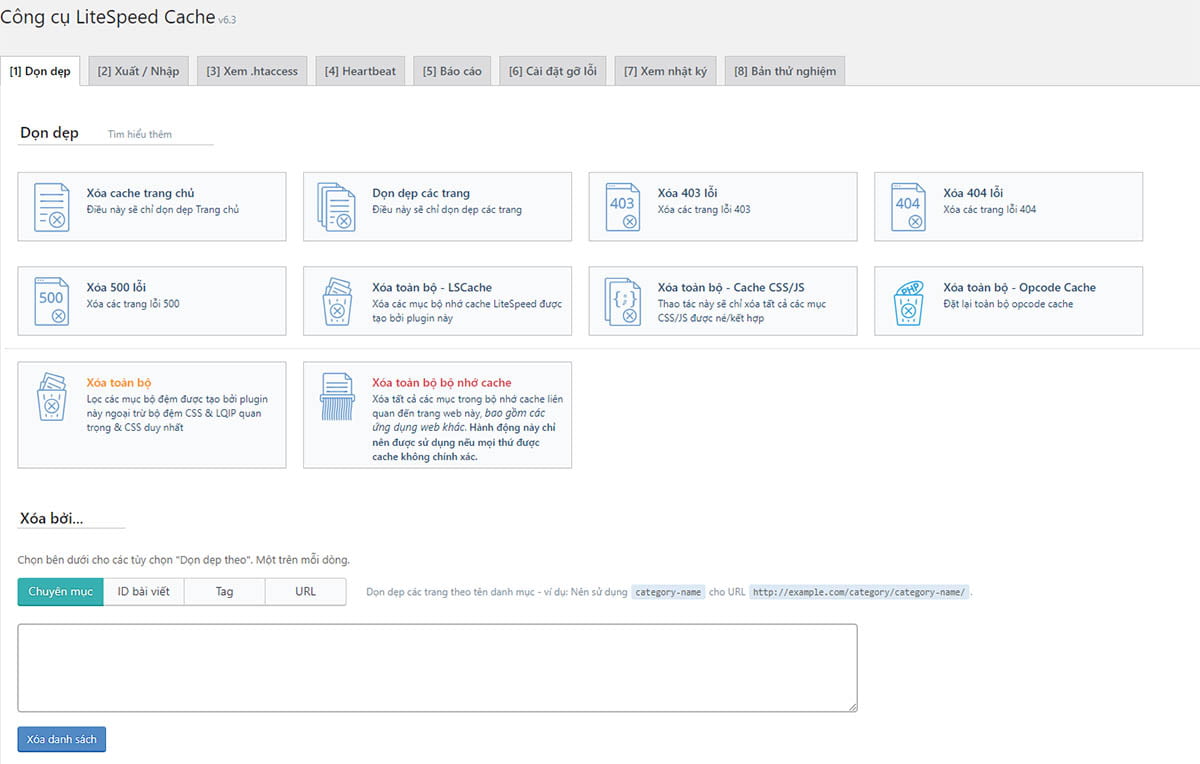The height and width of the screenshot is (764, 1200).
Task: Click the text 'Xóa các trang lỗi 403'
Action: (704, 210)
